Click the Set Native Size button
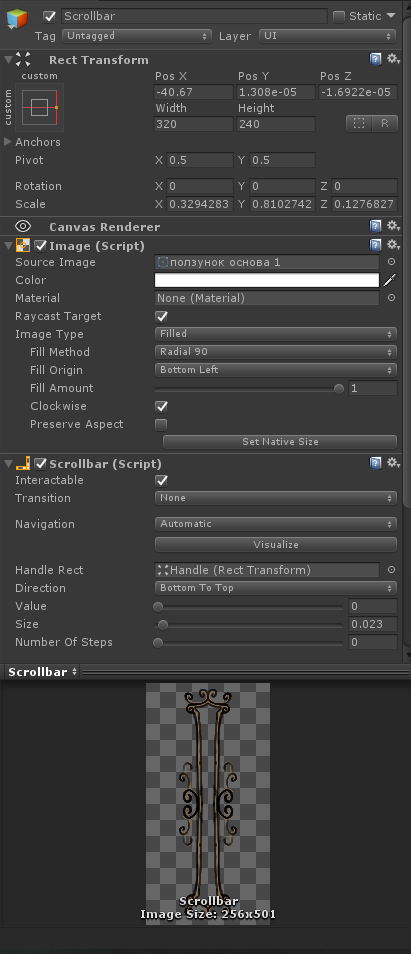The height and width of the screenshot is (954, 411). [280, 442]
